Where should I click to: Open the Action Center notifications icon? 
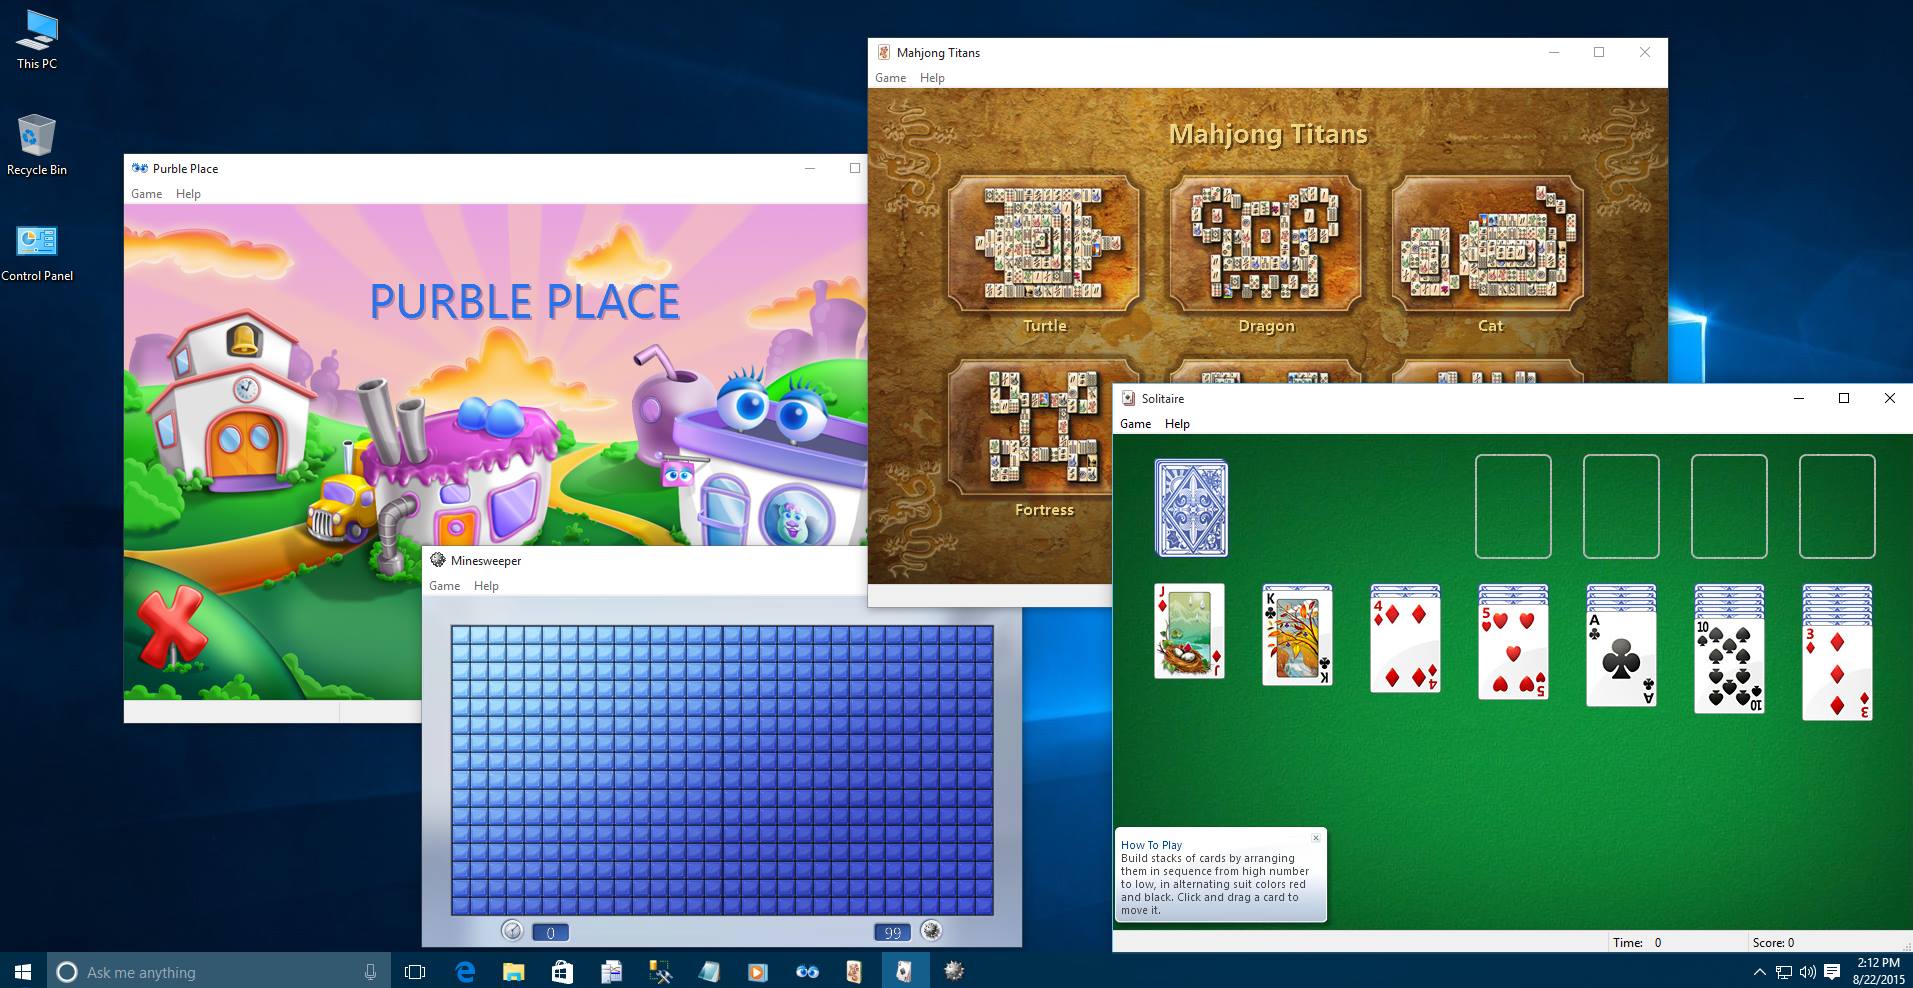point(1832,972)
